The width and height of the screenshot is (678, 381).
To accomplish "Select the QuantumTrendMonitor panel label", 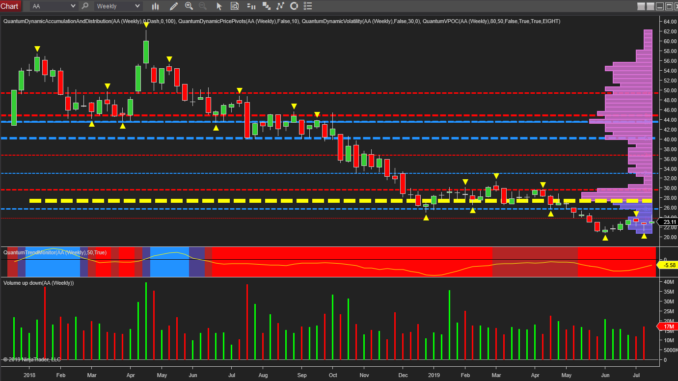I will click(x=55, y=252).
